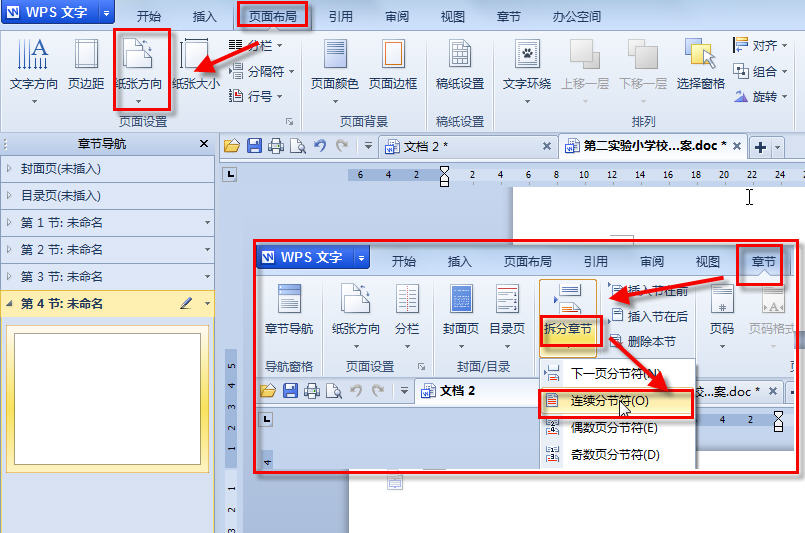Select 下一页分节符(N) menu entry
The height and width of the screenshot is (533, 805).
point(617,374)
